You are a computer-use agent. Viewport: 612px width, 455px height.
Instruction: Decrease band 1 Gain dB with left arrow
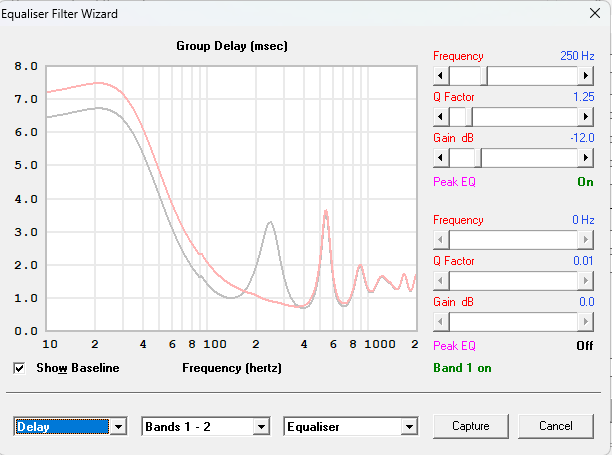point(441,158)
